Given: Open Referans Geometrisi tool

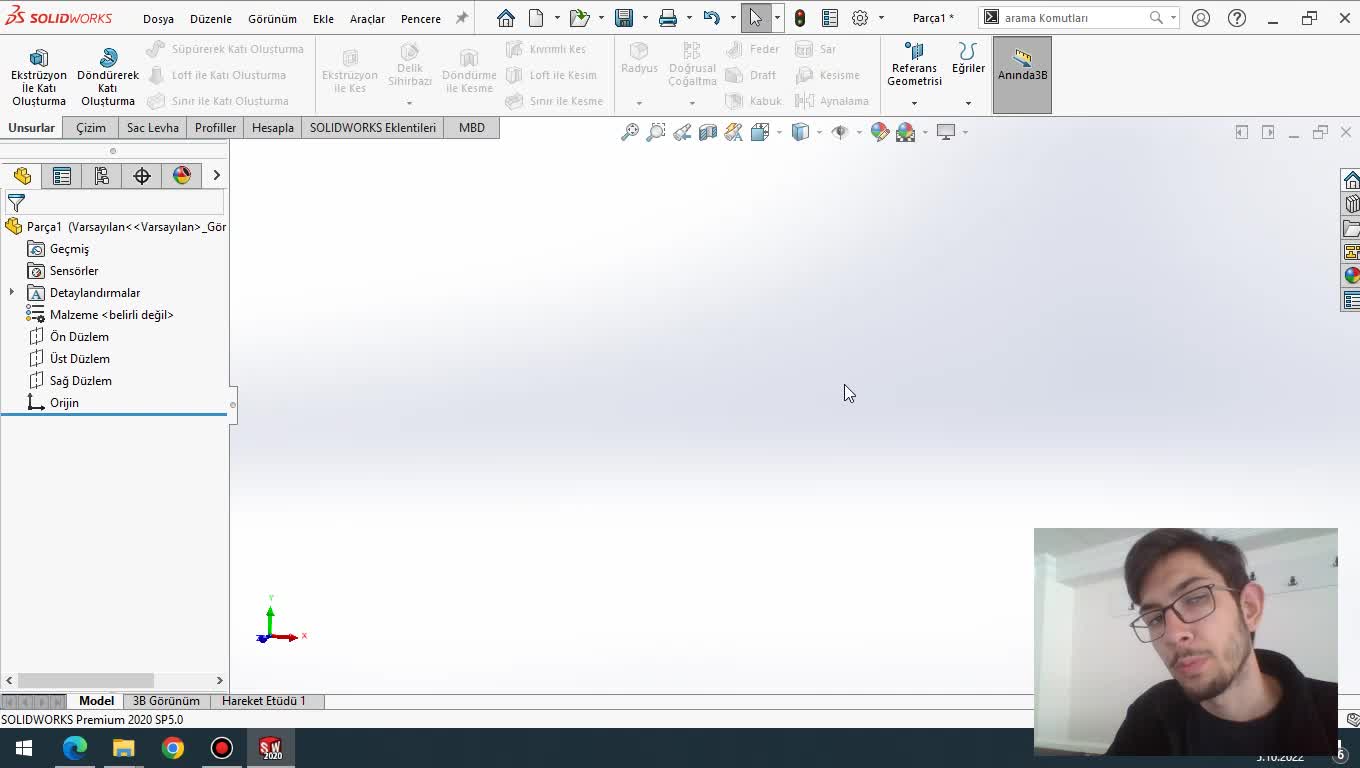Looking at the screenshot, I should click(x=914, y=64).
